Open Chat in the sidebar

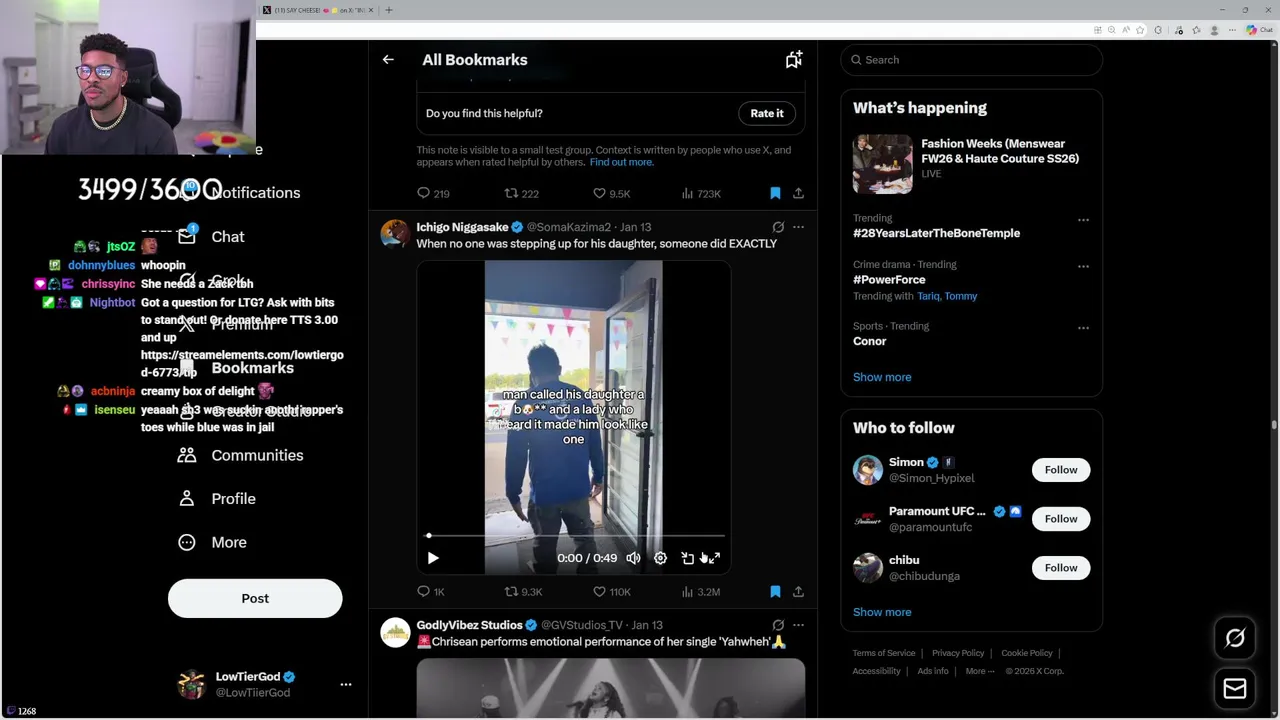click(x=212, y=237)
